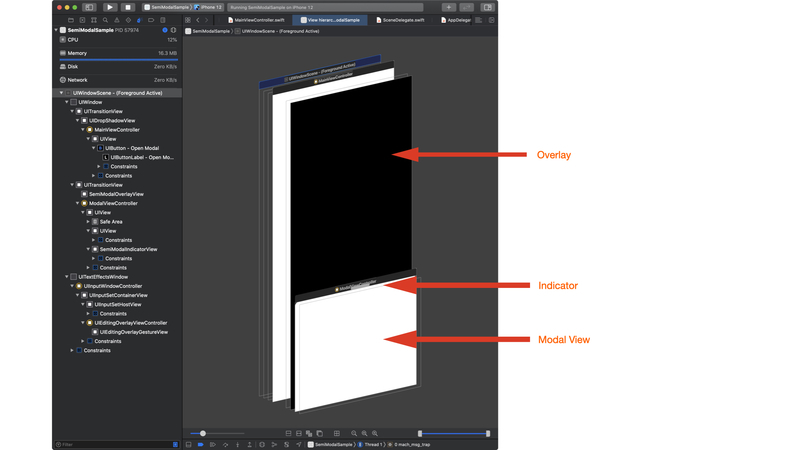The image size is (800, 450).
Task: Toggle show constraints button
Action: point(299,433)
